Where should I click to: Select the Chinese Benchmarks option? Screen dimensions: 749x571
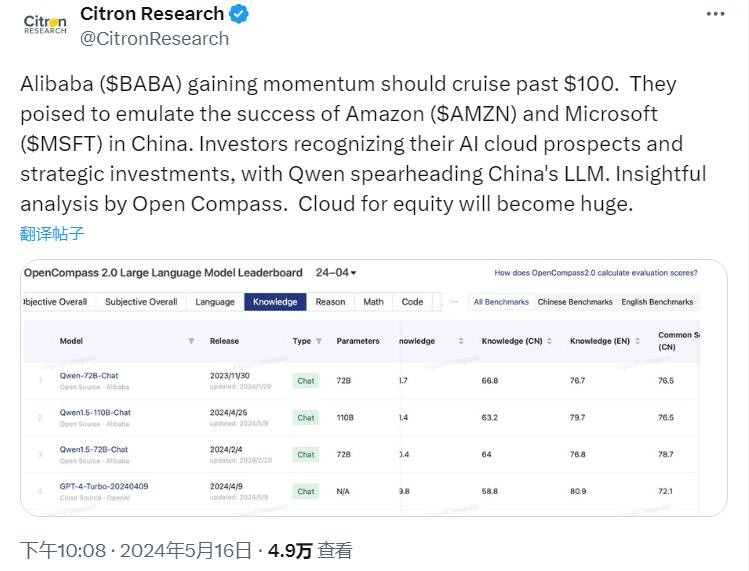575,302
